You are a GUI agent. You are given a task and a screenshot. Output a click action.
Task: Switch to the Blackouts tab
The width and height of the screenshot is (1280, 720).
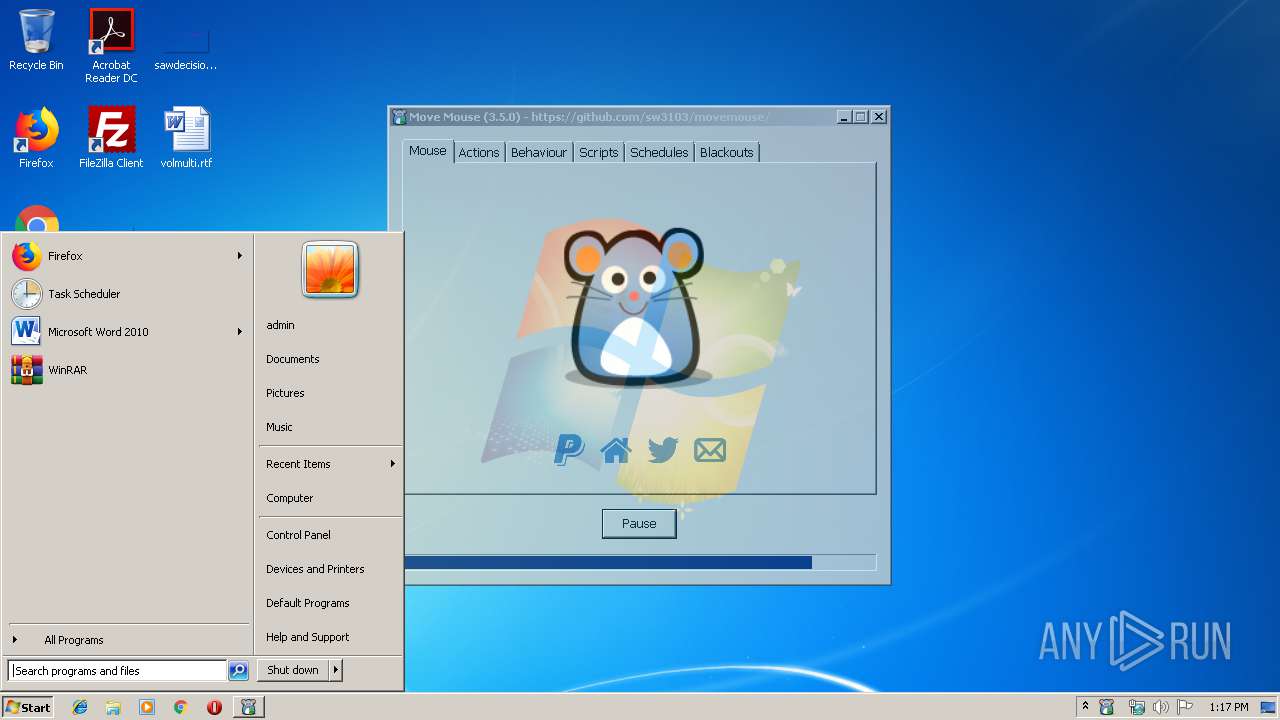pos(727,152)
